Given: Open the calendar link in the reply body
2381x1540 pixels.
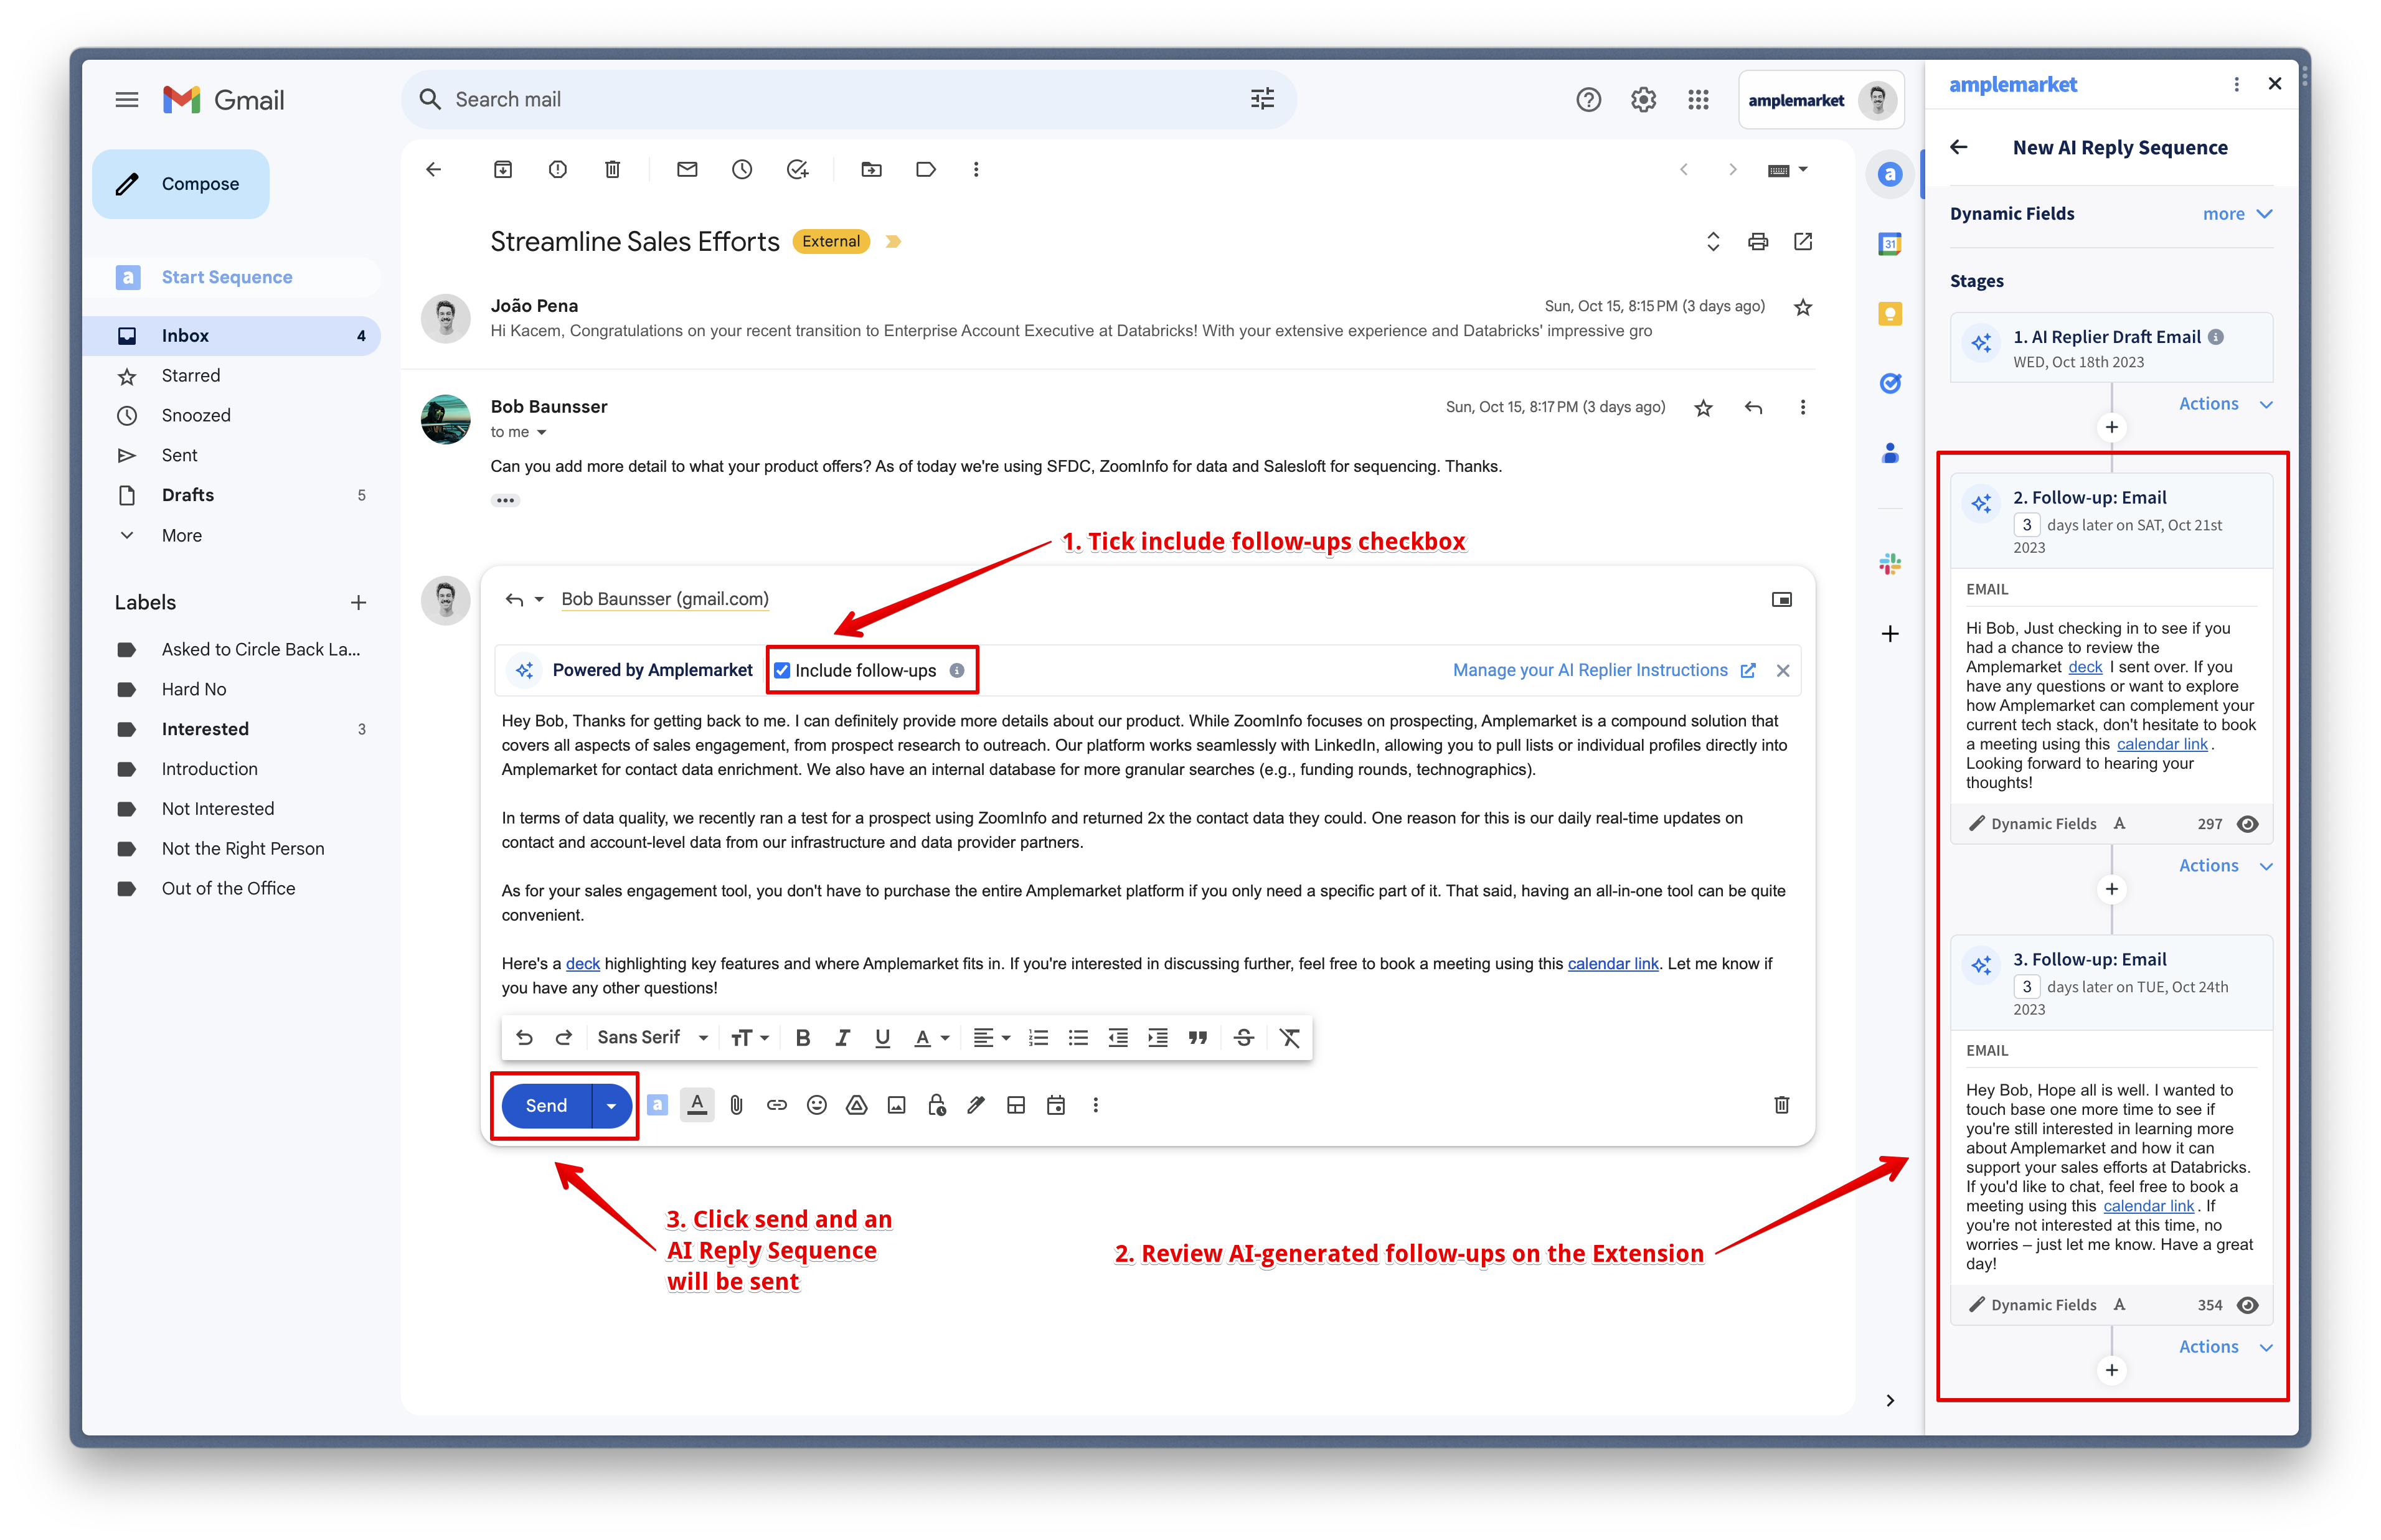Looking at the screenshot, I should 1613,964.
